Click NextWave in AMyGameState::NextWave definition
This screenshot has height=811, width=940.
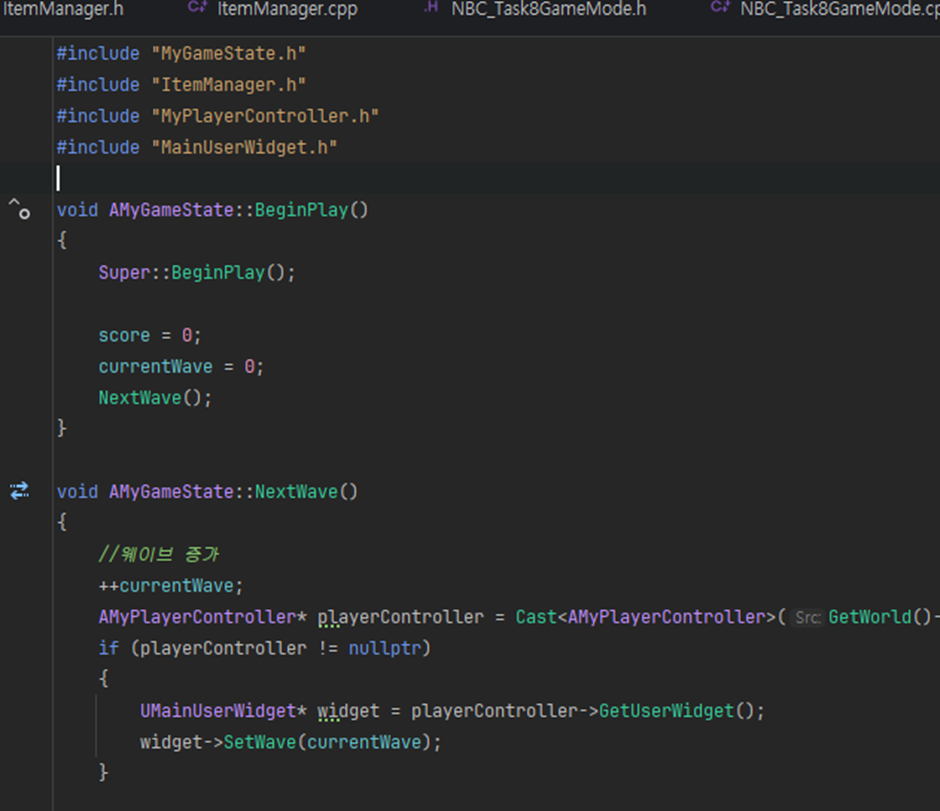pyautogui.click(x=296, y=492)
